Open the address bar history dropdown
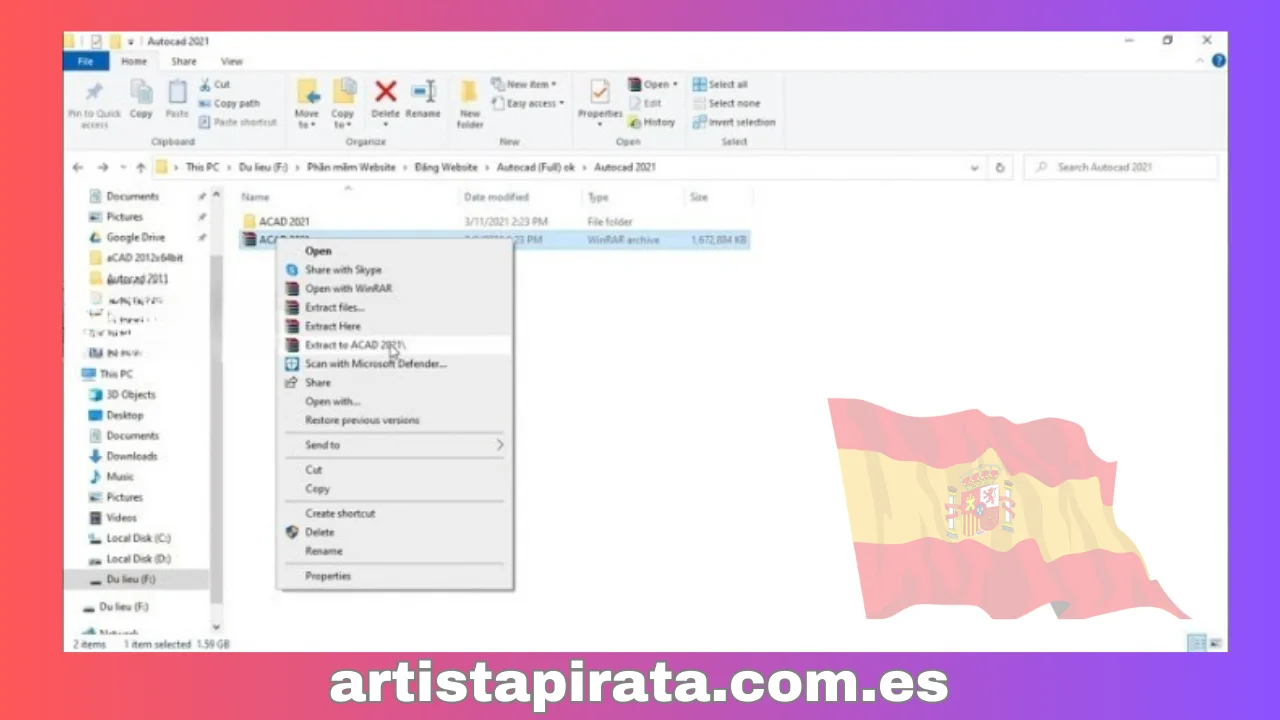The height and width of the screenshot is (720, 1280). [x=975, y=168]
